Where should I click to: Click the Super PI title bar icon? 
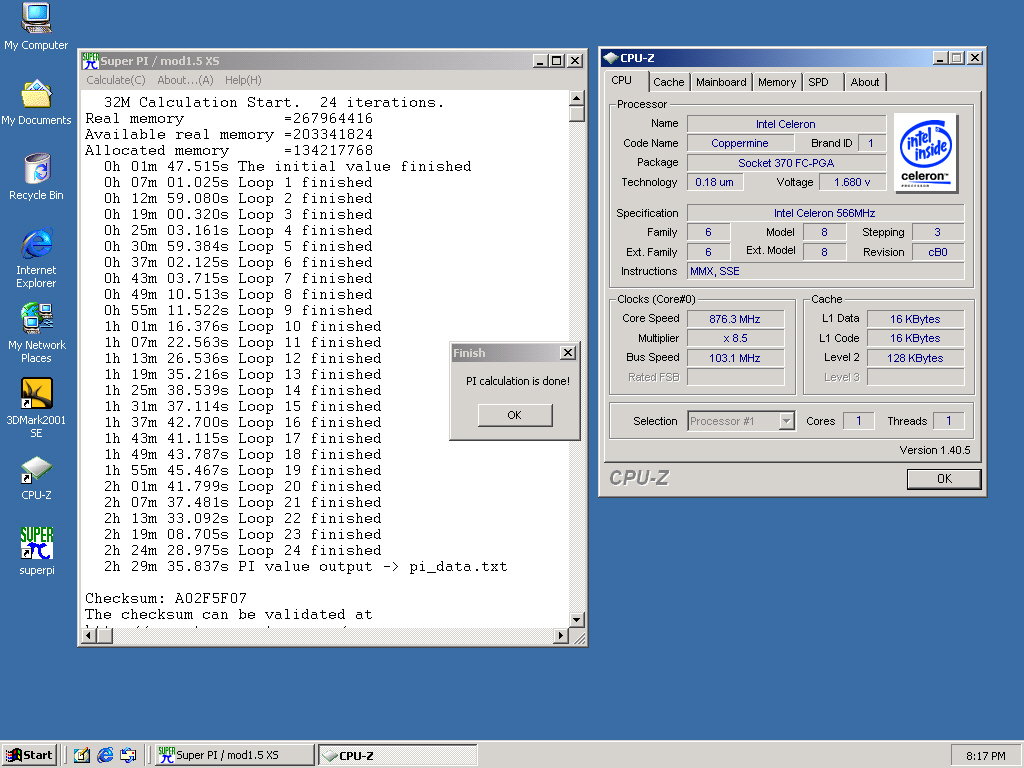(x=90, y=60)
